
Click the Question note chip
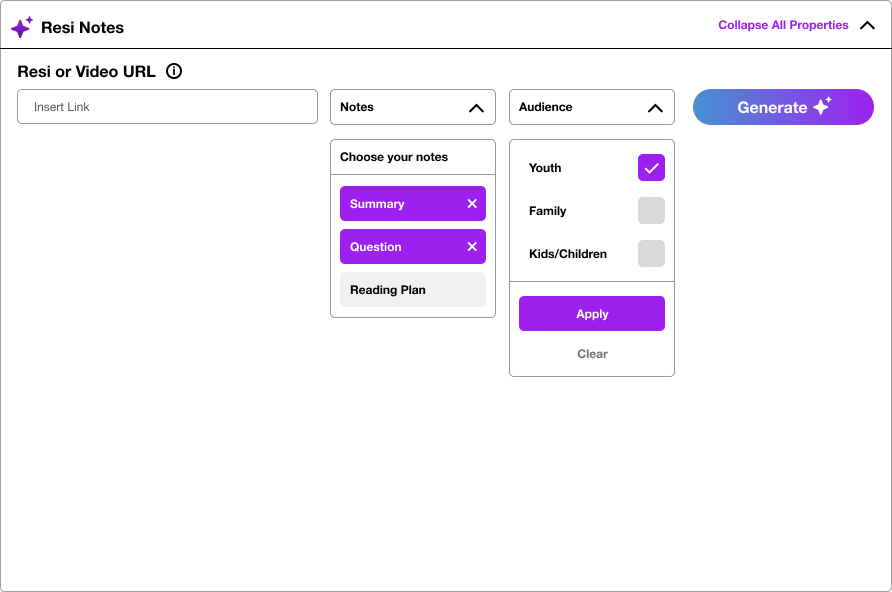click(412, 247)
